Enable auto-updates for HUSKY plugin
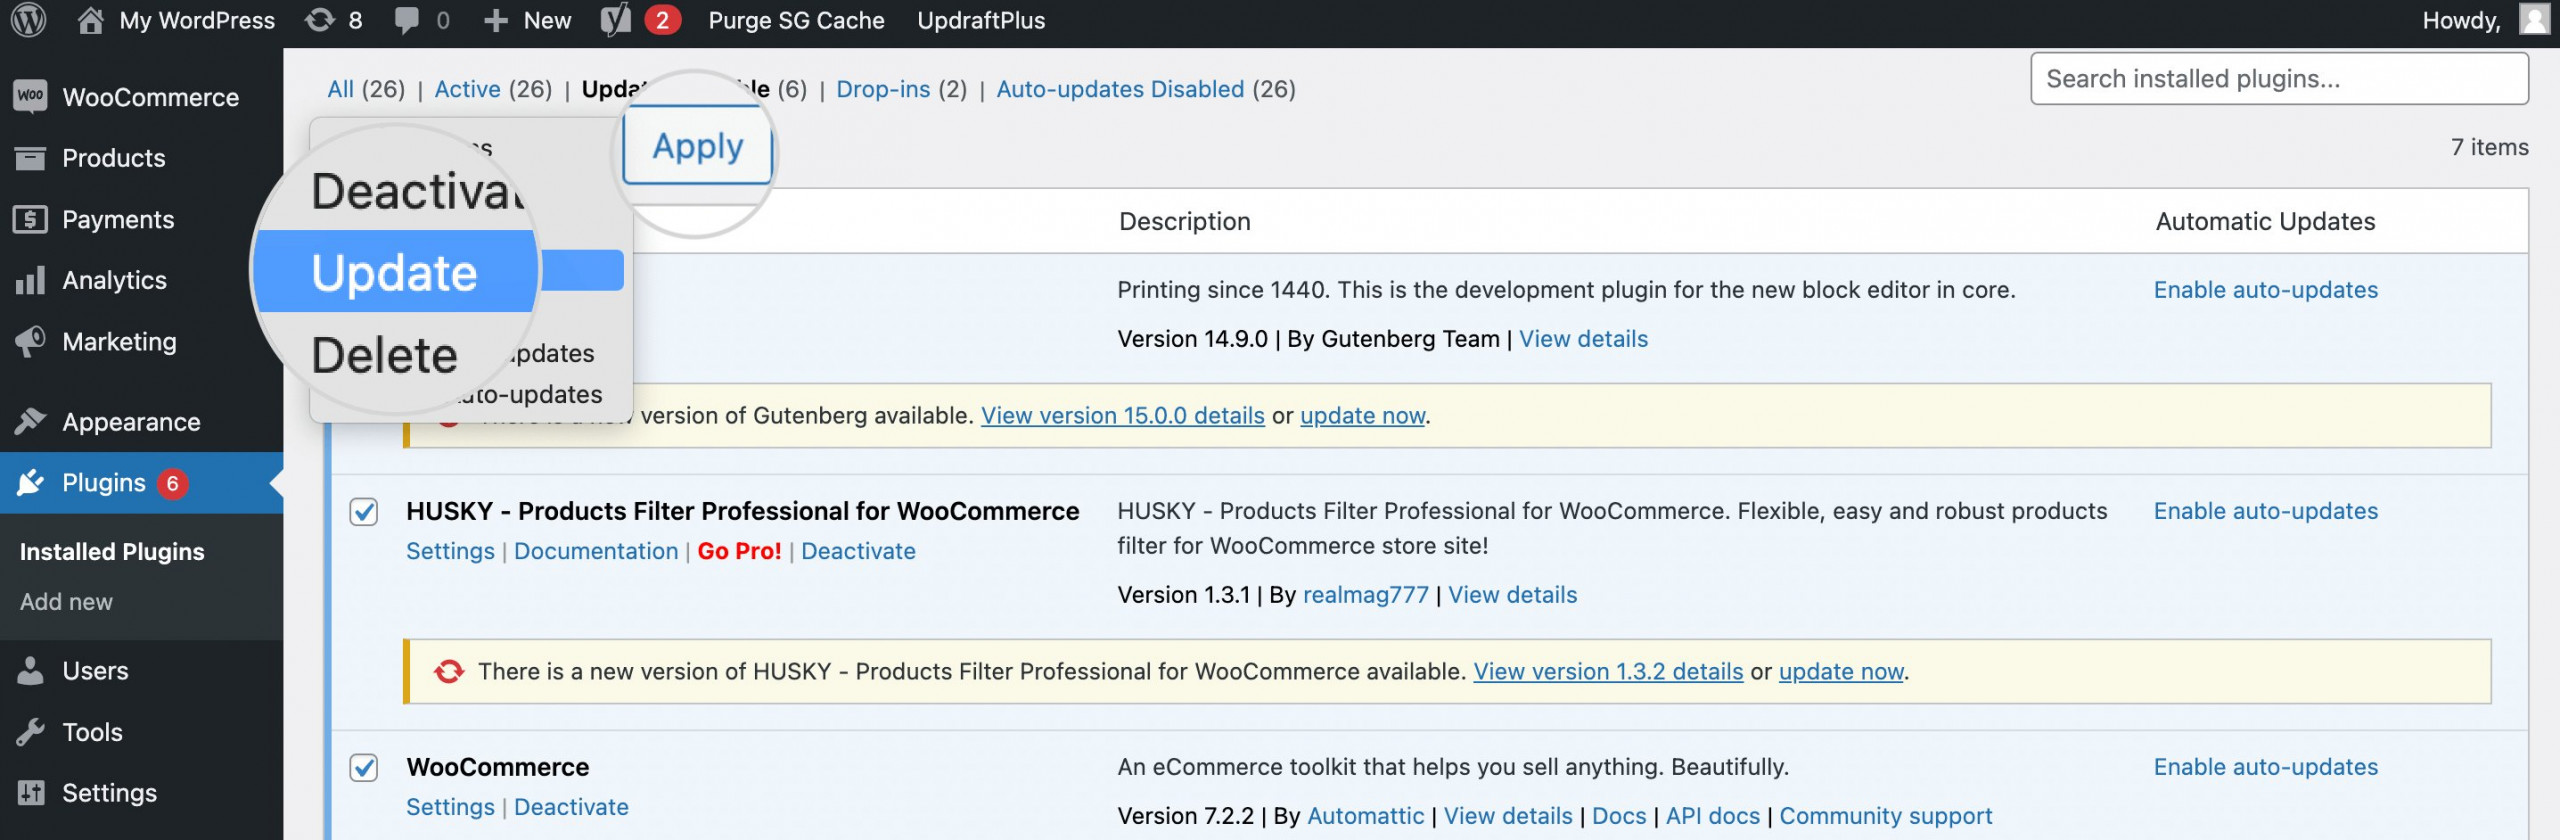This screenshot has width=2560, height=840. point(2266,511)
